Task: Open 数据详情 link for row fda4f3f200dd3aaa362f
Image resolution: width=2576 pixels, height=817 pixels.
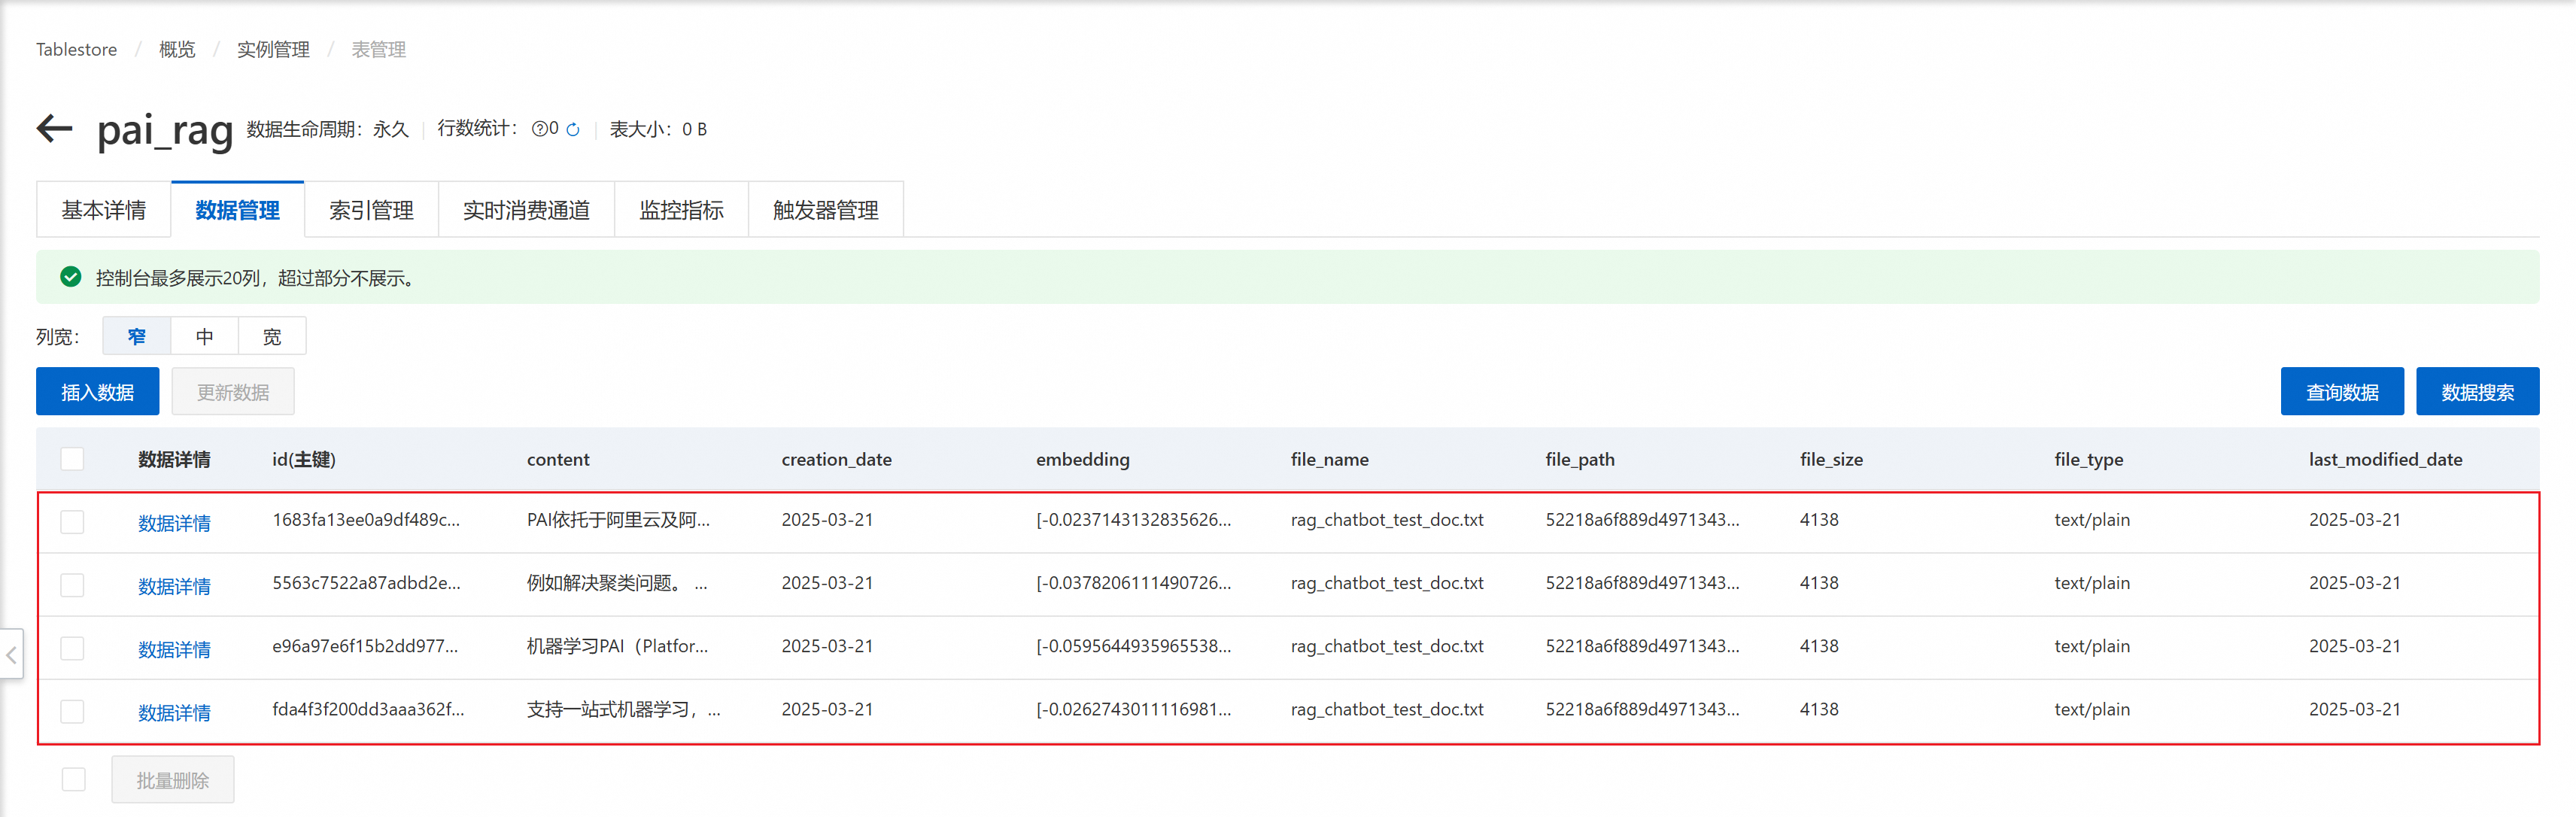Action: coord(174,712)
